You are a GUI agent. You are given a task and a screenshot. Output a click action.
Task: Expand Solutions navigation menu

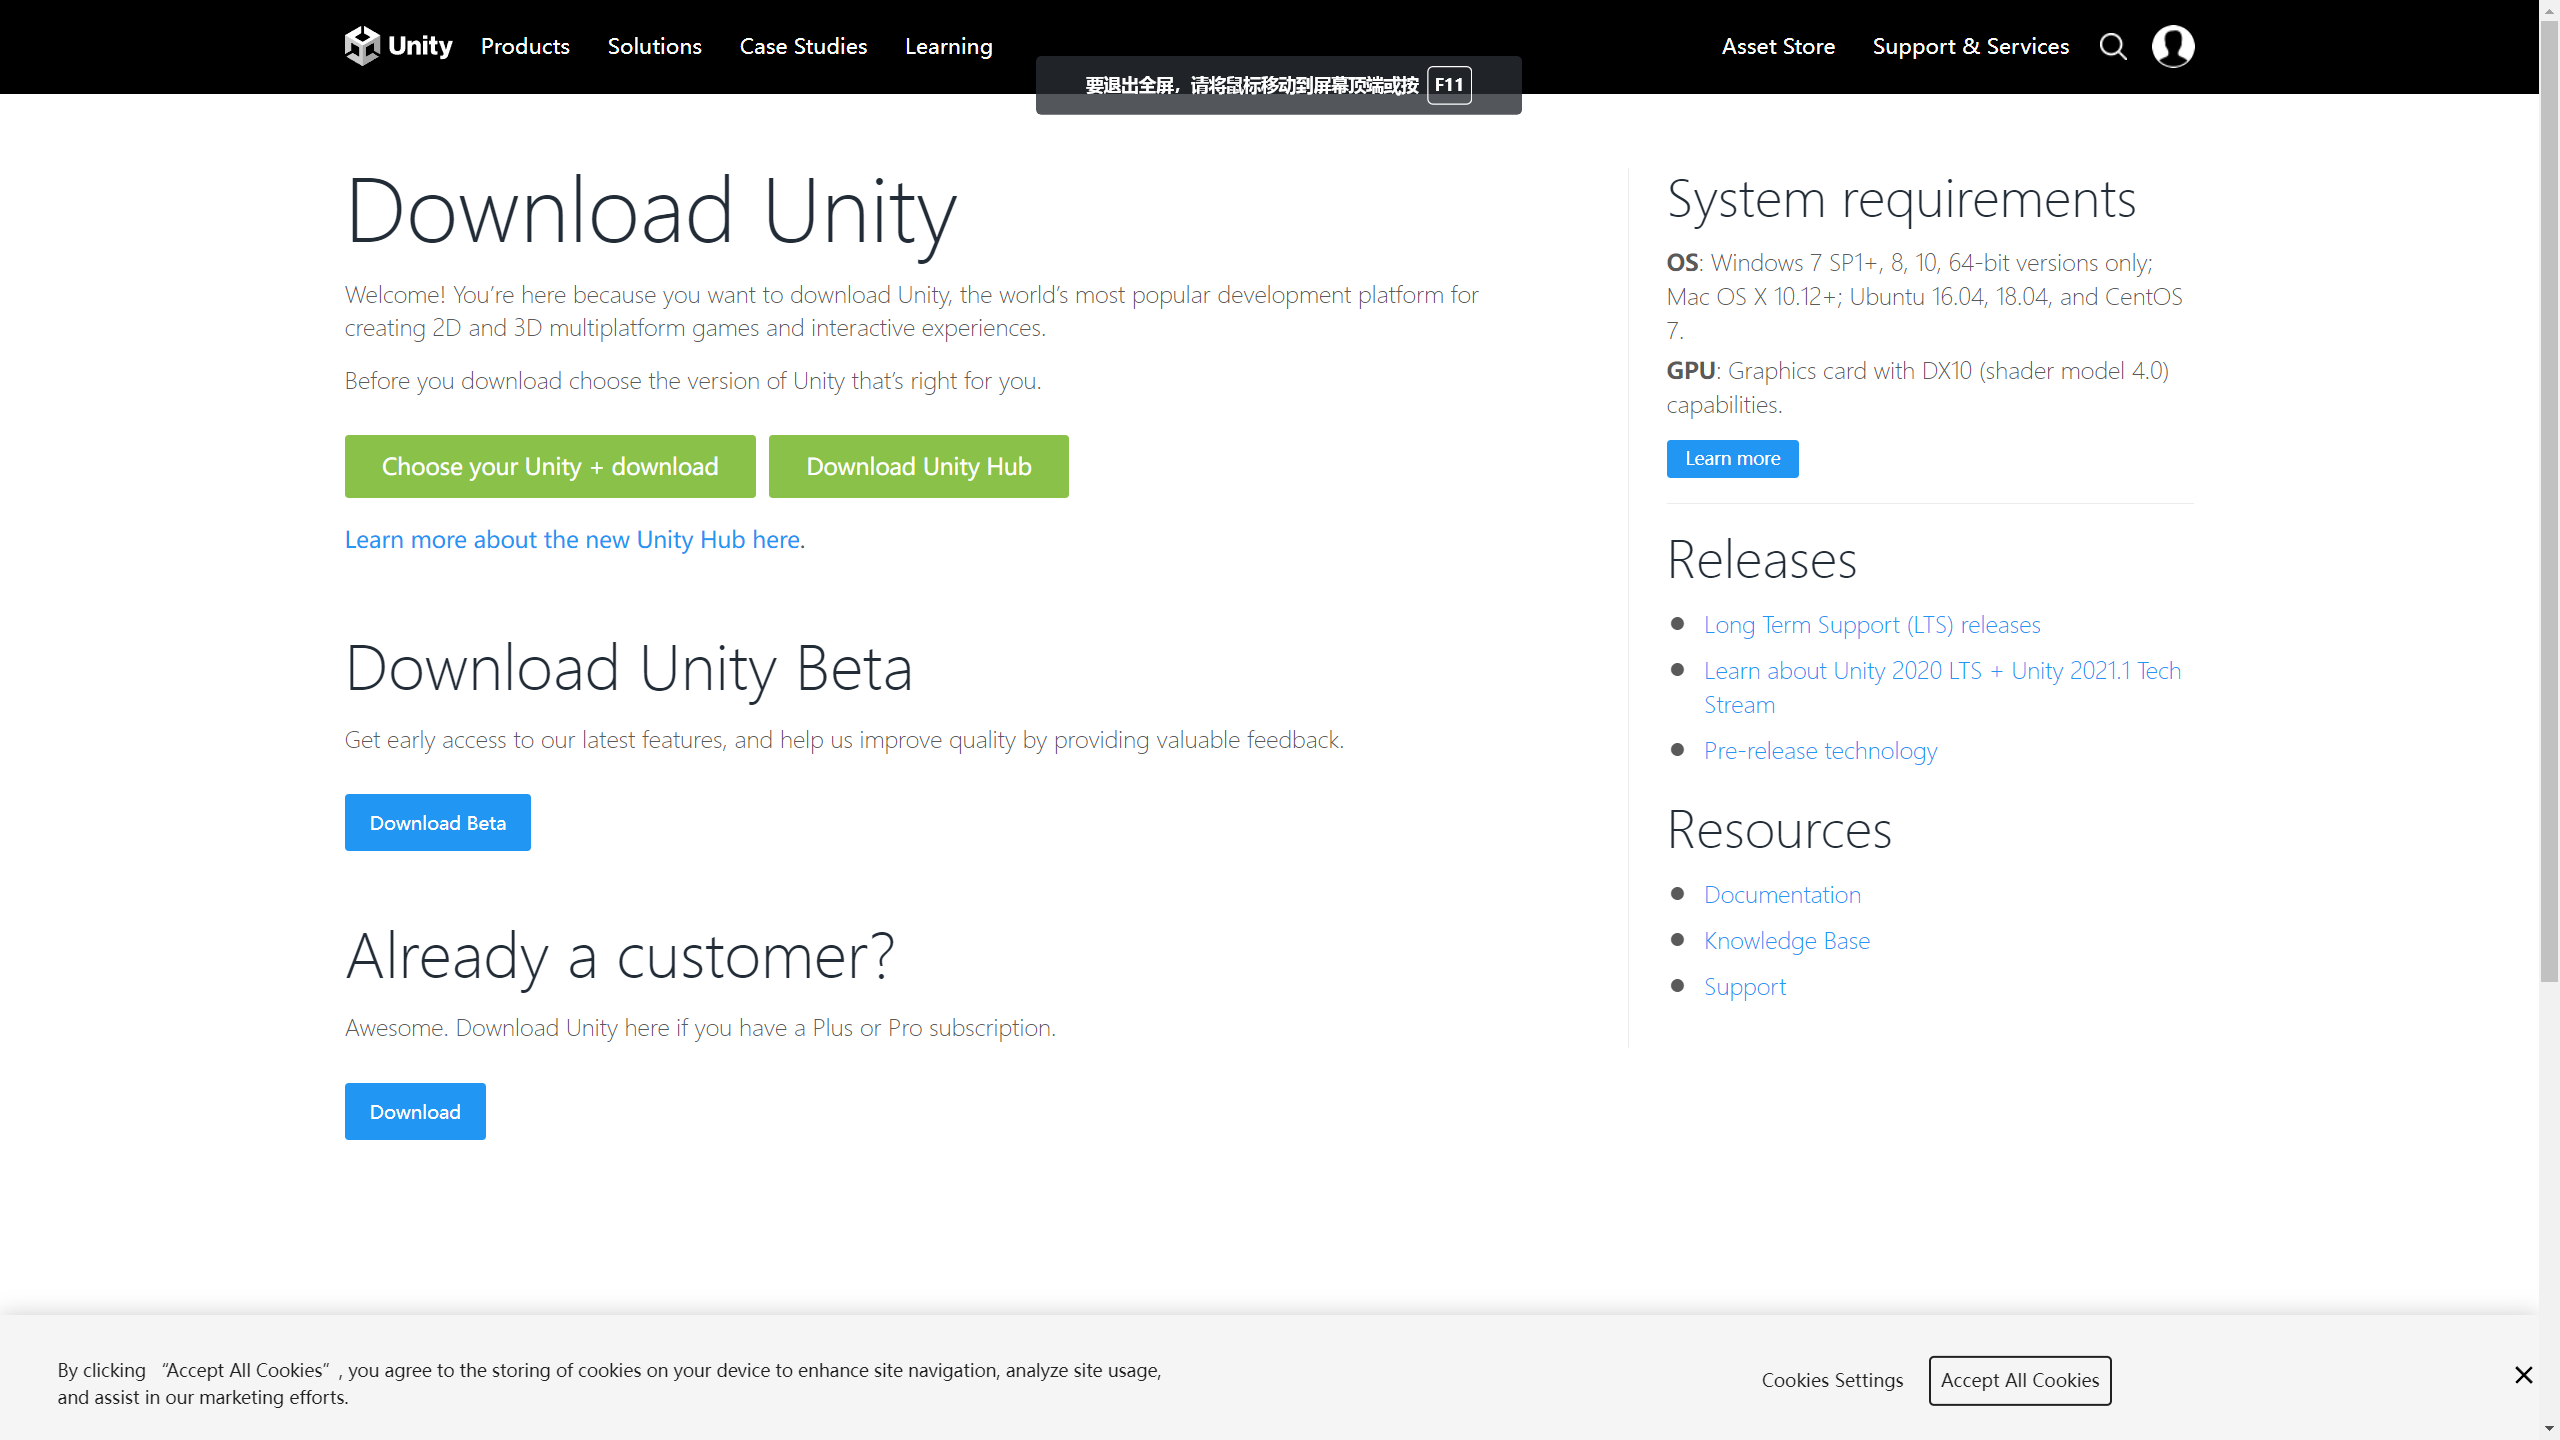654,46
